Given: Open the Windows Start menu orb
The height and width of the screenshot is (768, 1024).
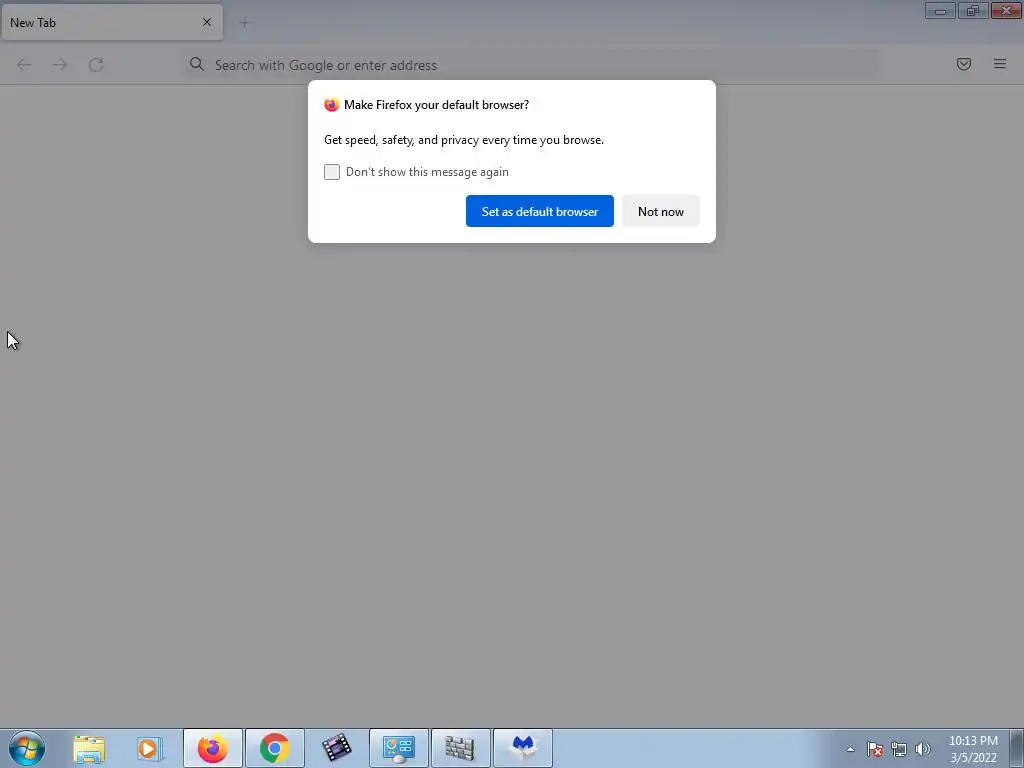Looking at the screenshot, I should [x=27, y=748].
